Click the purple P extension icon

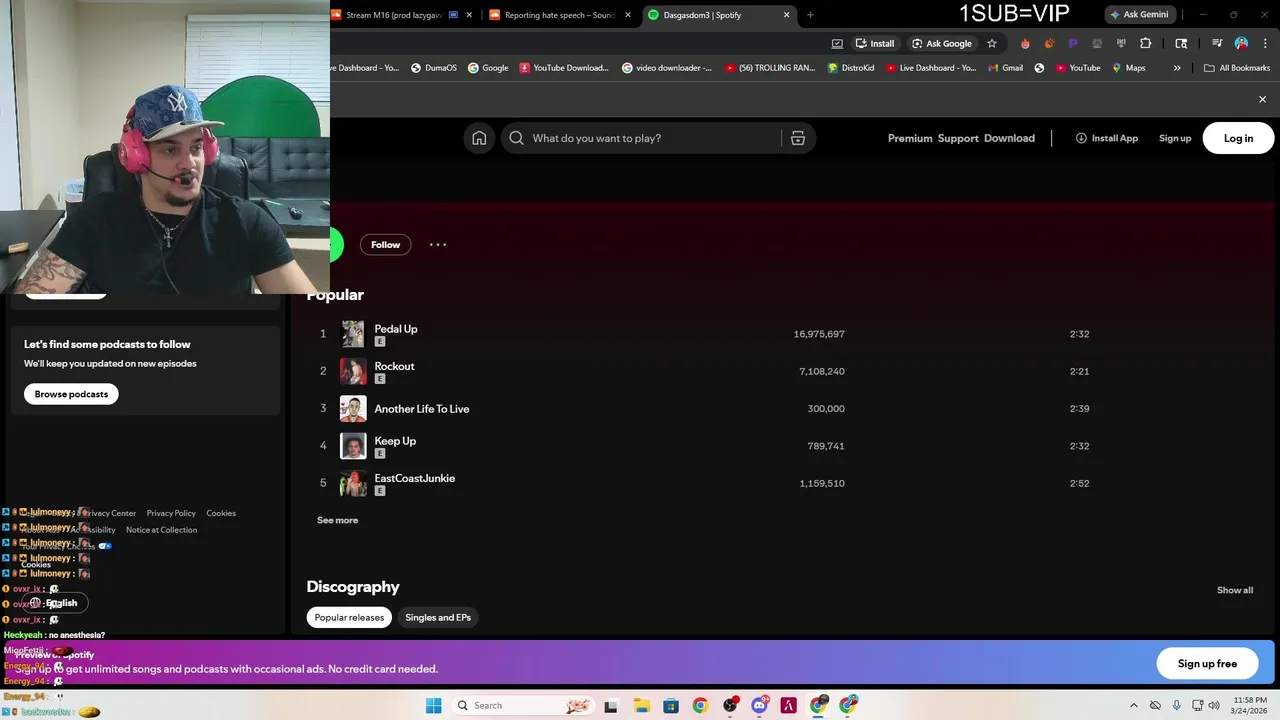(1073, 43)
